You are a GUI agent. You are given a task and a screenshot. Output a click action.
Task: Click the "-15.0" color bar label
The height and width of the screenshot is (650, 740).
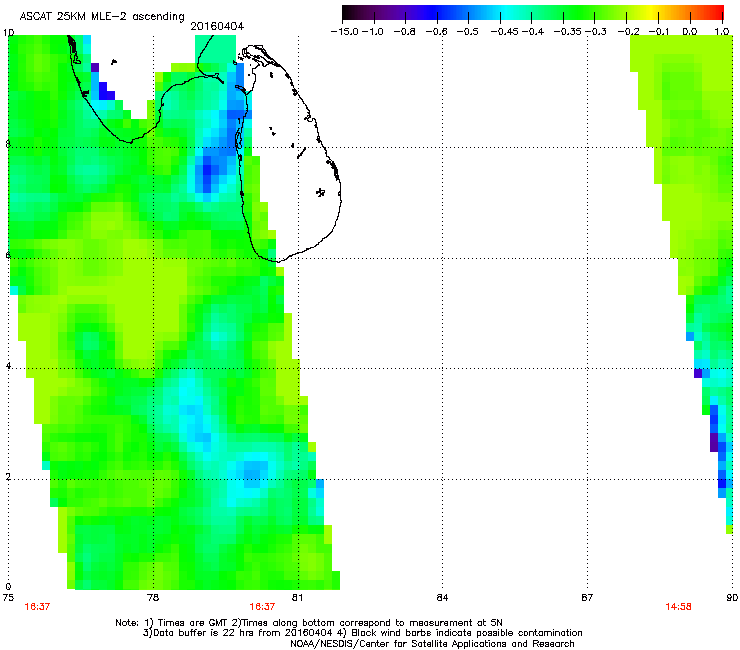pyautogui.click(x=345, y=32)
